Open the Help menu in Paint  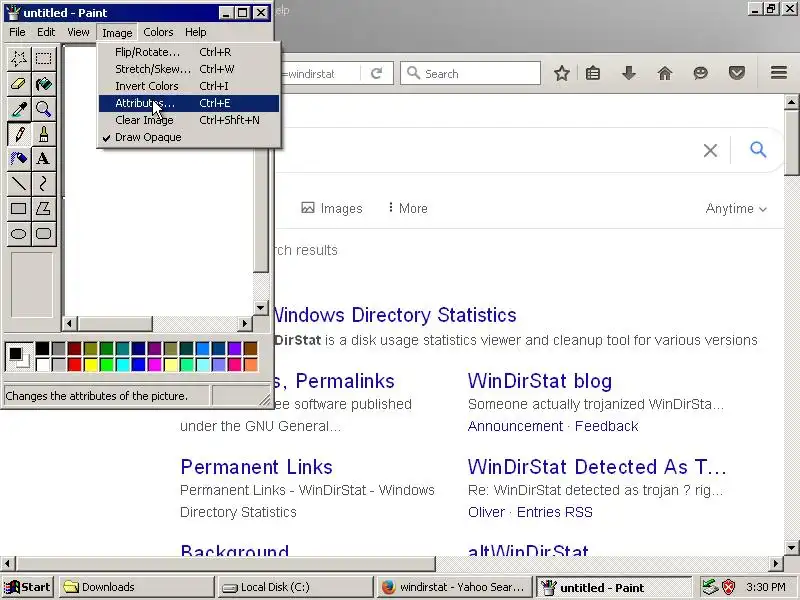pyautogui.click(x=196, y=32)
